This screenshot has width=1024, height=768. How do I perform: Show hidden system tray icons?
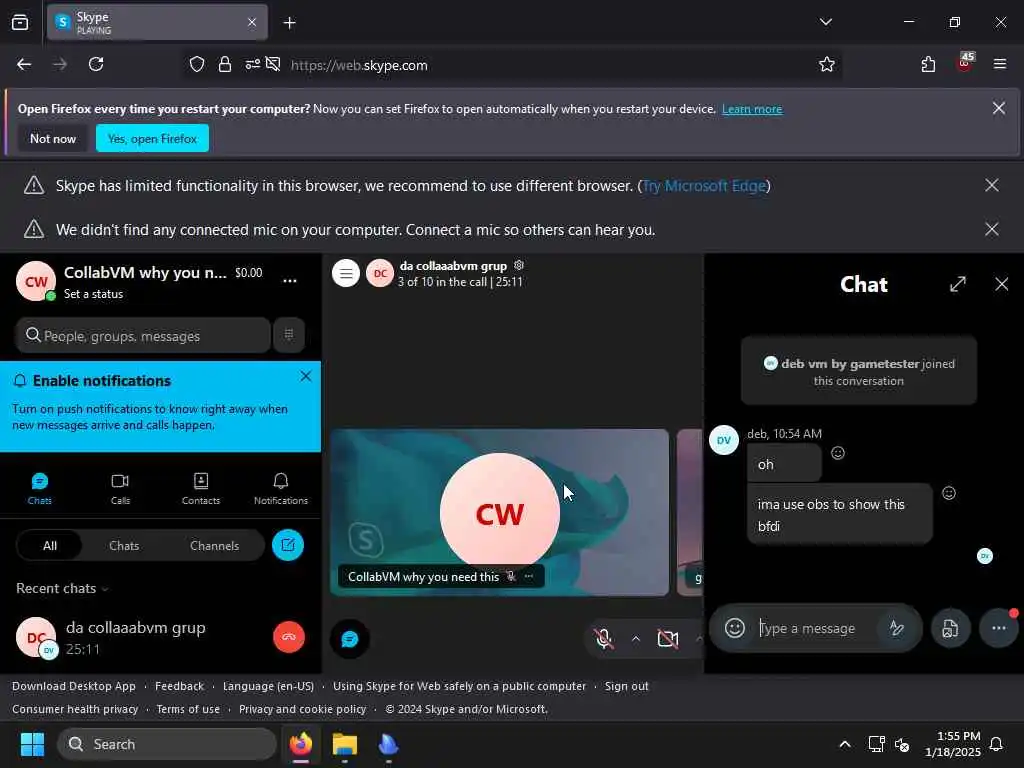click(x=844, y=744)
